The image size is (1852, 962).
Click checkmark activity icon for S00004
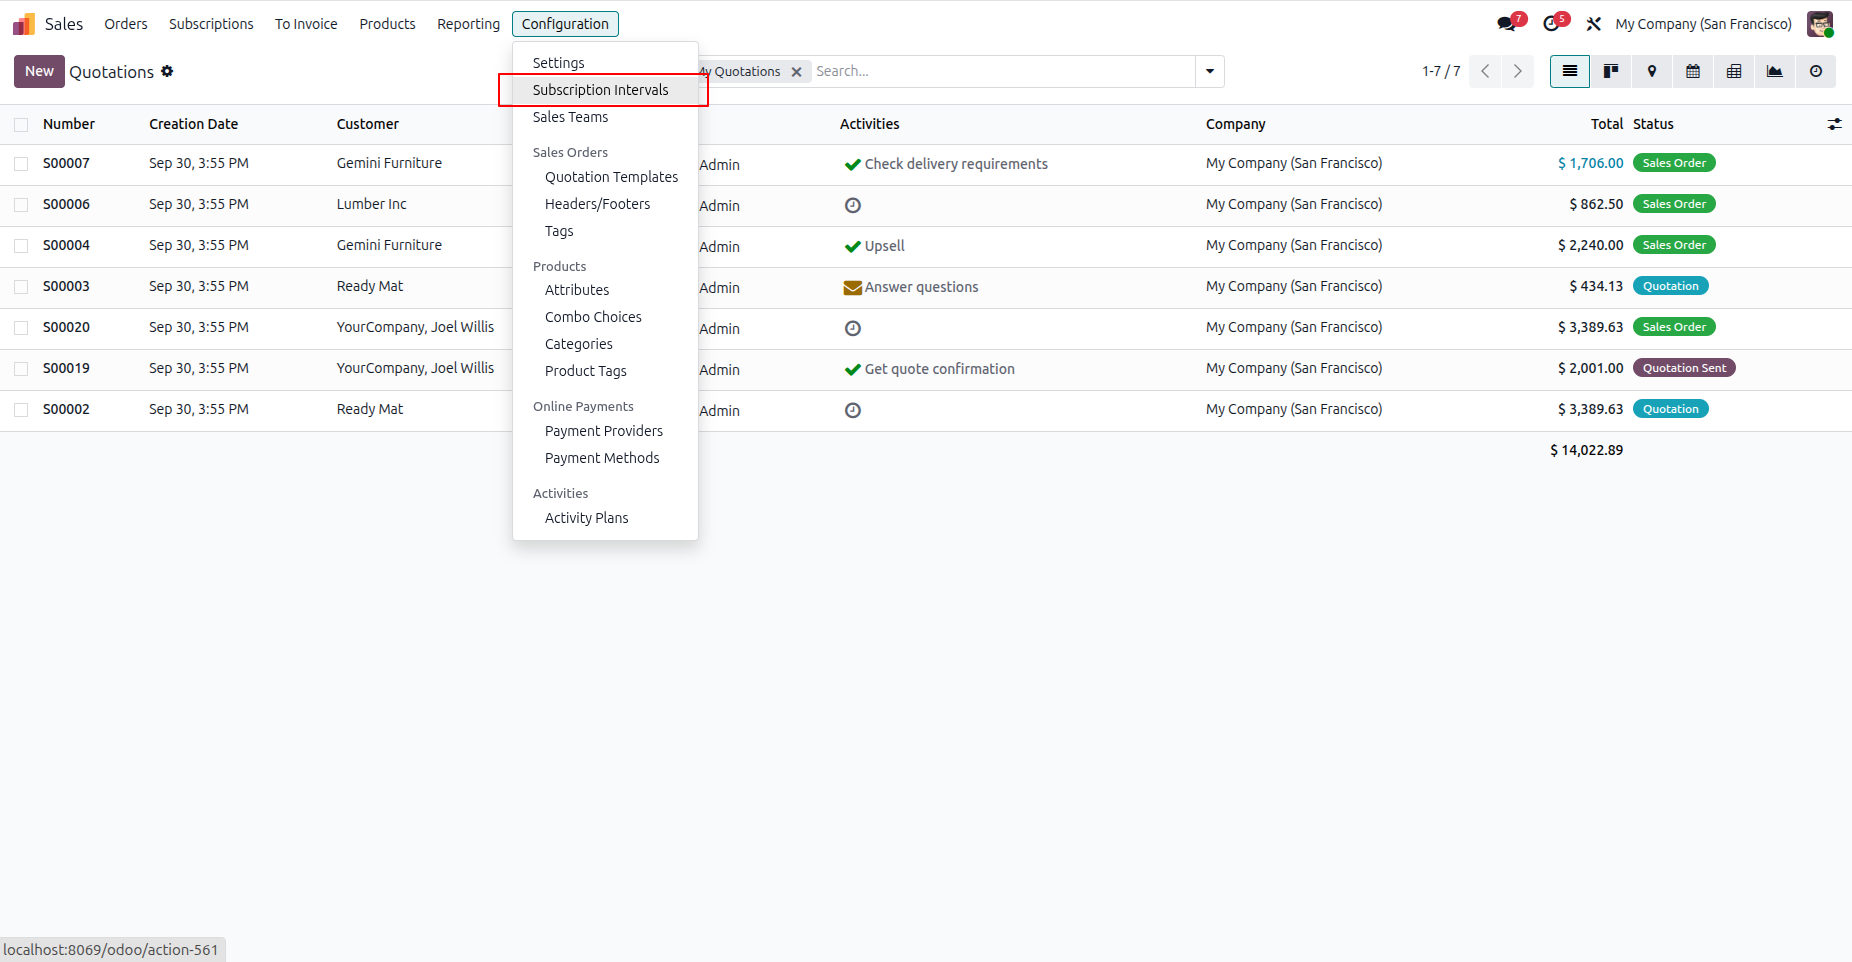pos(853,246)
